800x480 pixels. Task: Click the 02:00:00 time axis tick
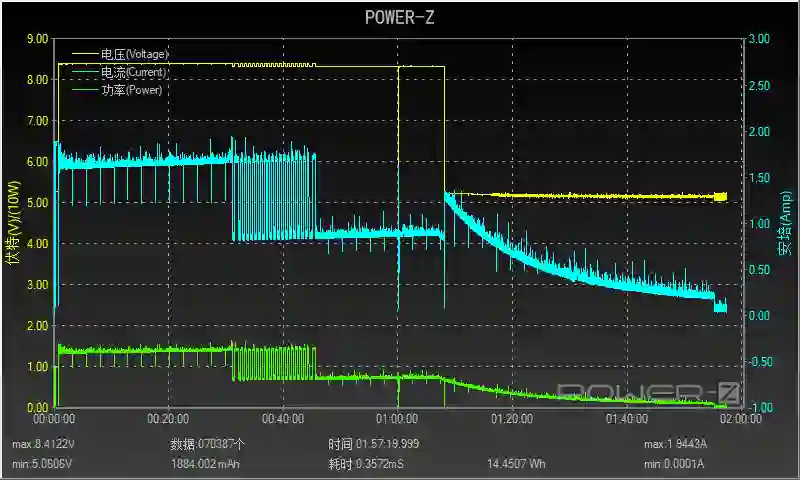pyautogui.click(x=741, y=419)
